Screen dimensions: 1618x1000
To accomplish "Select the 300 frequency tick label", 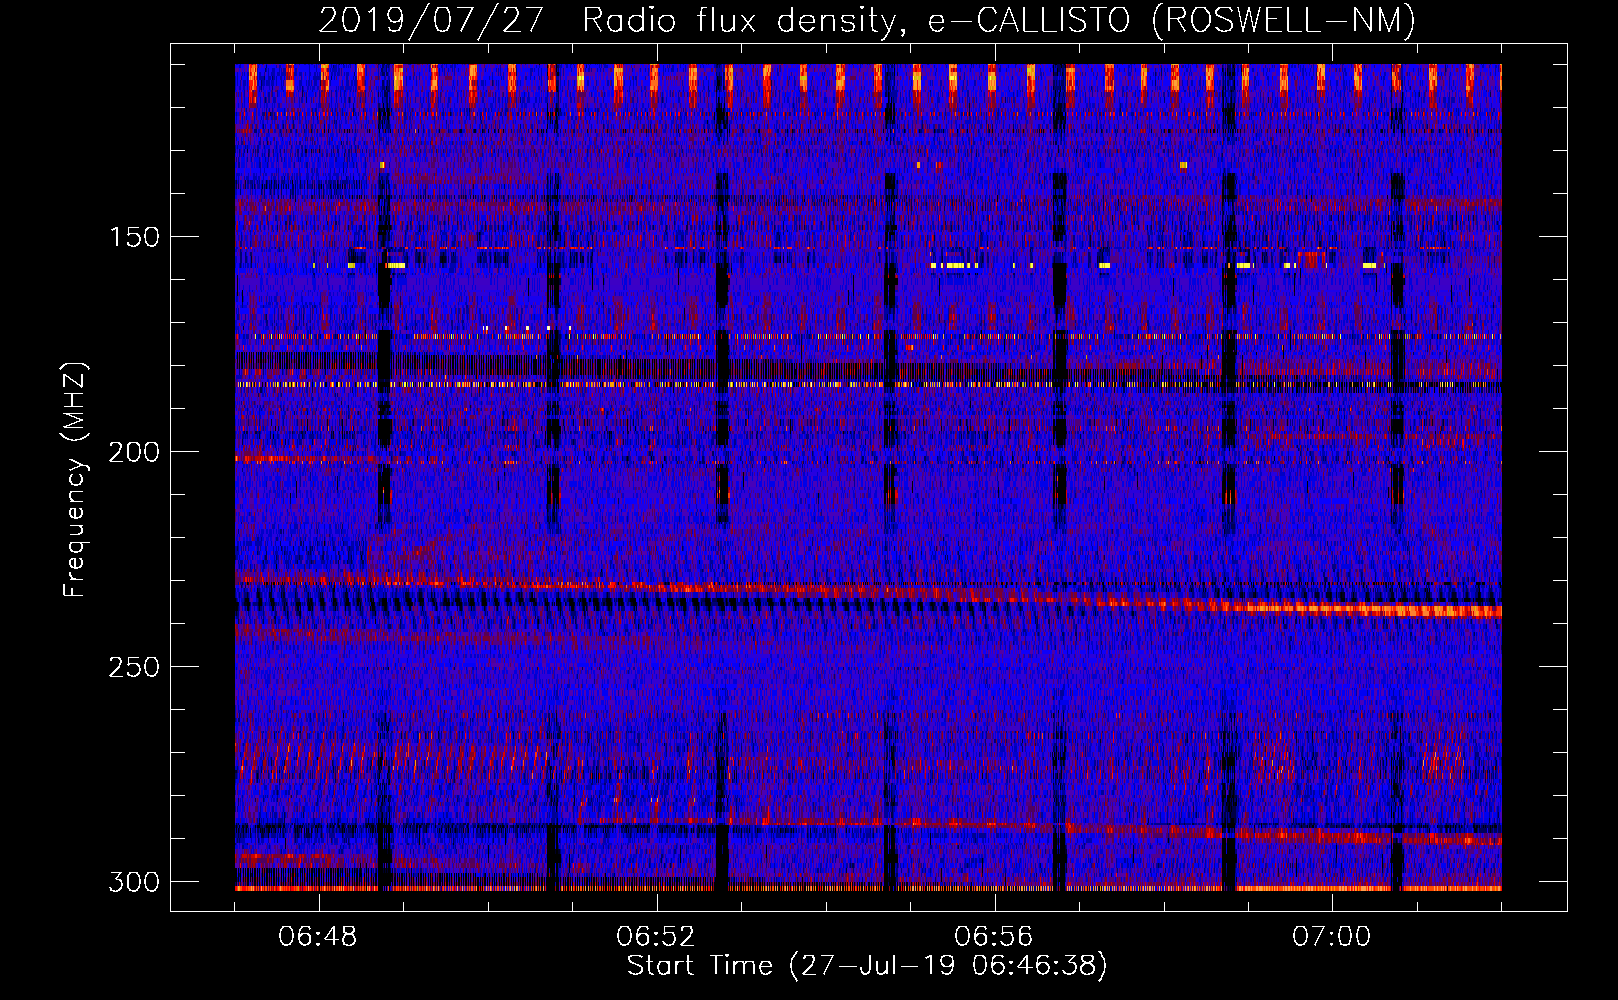I will coord(134,882).
